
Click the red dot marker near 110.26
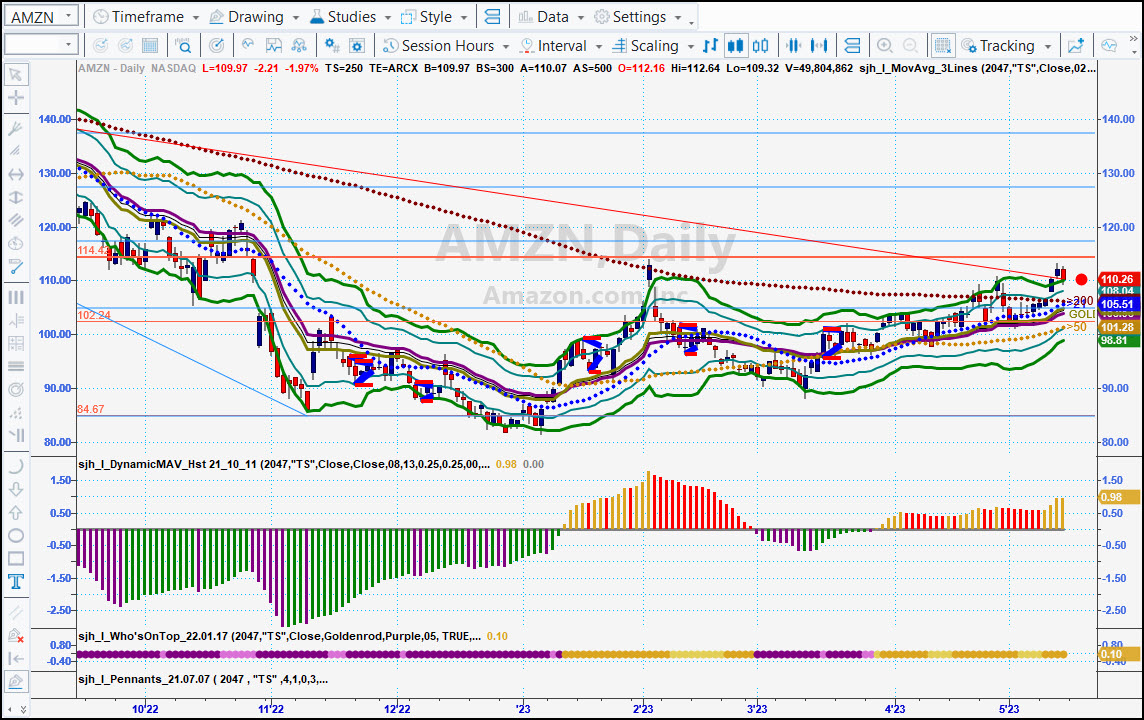click(1081, 279)
